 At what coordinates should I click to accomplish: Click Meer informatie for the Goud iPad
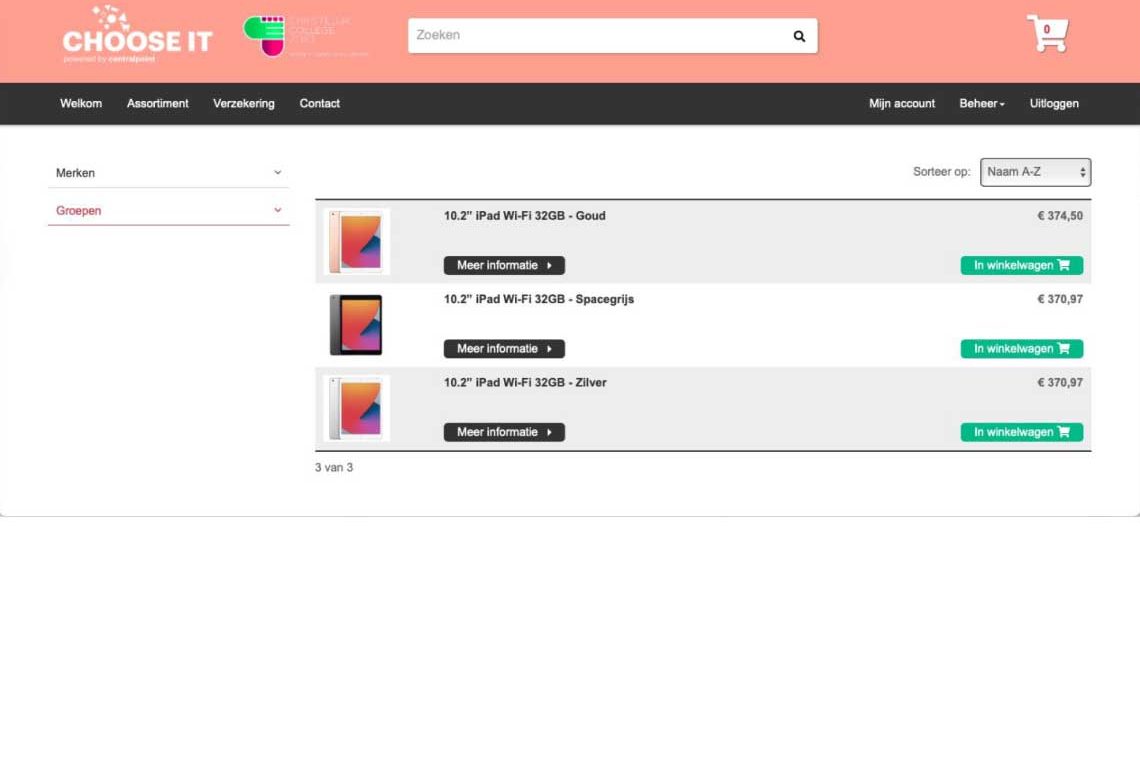point(504,265)
